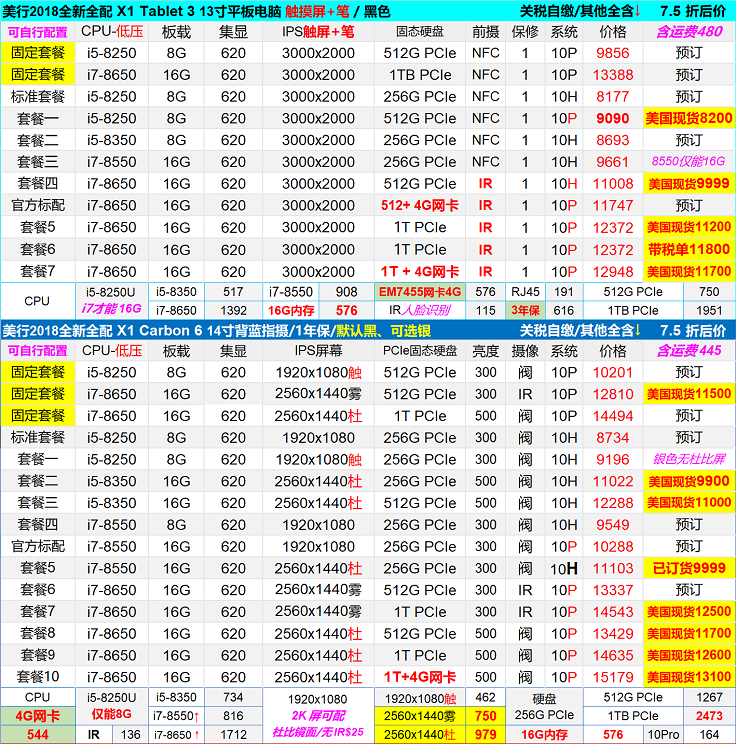Click the magenta note 银色无杜比屏
Screen dimensions: 736x744
point(689,459)
